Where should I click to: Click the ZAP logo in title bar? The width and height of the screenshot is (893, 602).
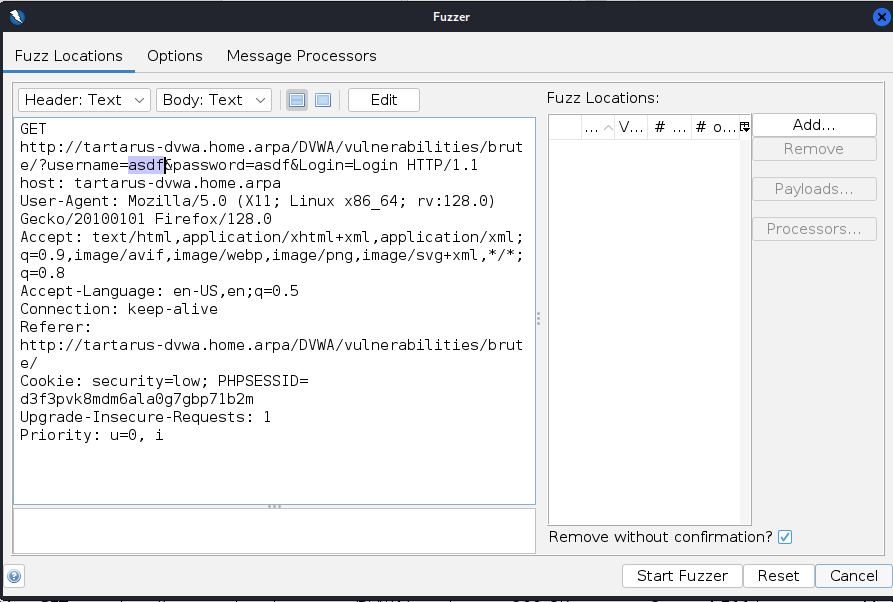point(15,16)
